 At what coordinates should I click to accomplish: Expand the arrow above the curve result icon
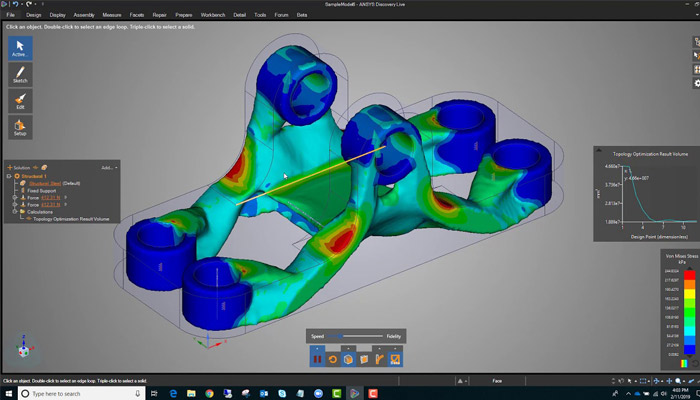379,348
